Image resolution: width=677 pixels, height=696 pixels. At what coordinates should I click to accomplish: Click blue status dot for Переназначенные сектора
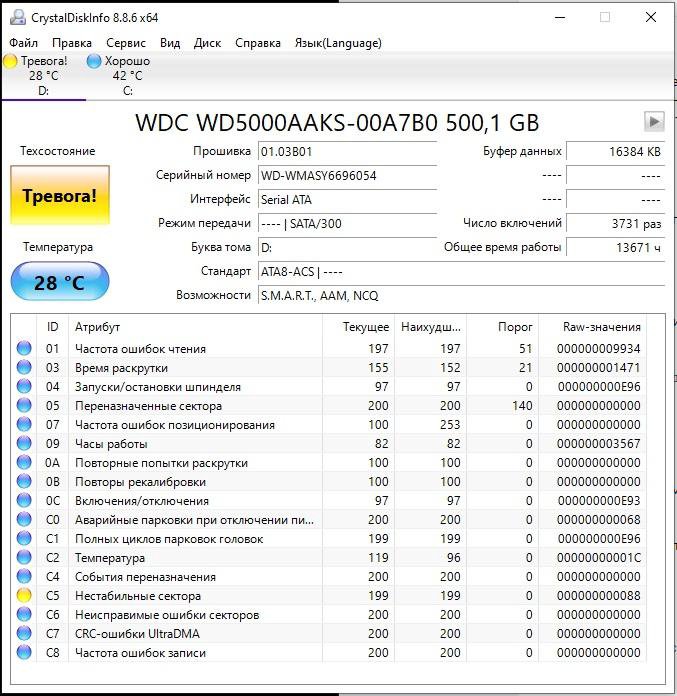pos(24,406)
